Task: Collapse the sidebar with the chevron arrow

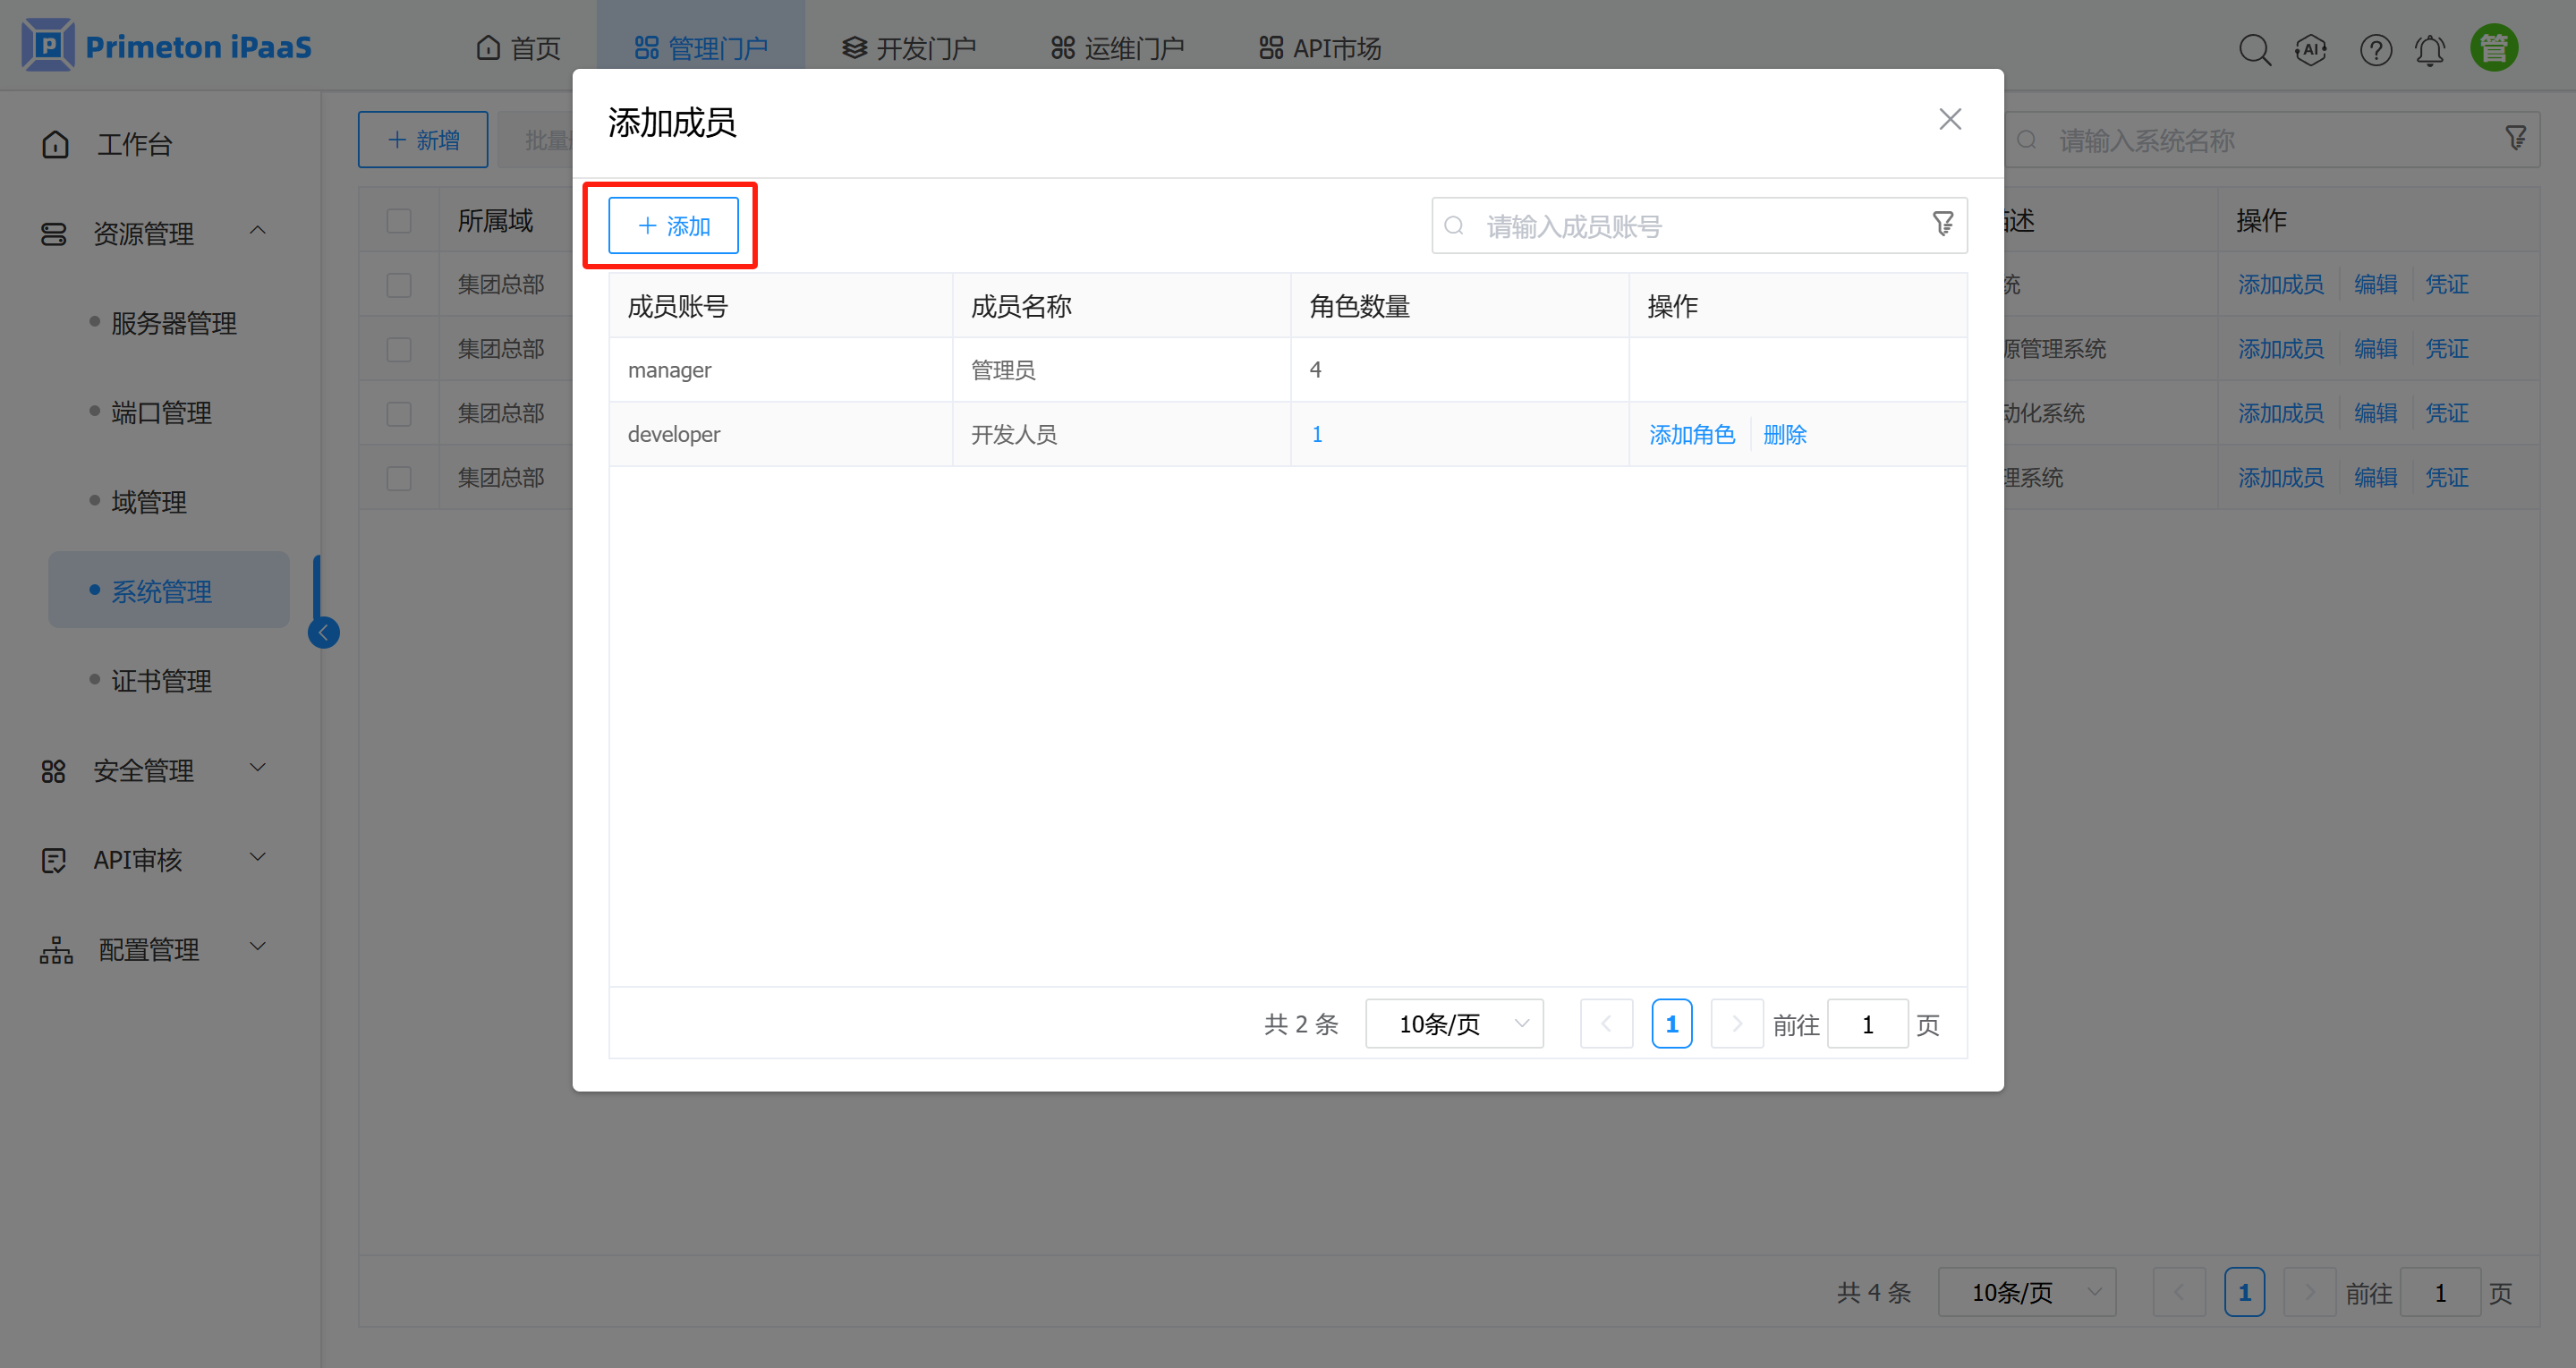Action: pyautogui.click(x=323, y=632)
